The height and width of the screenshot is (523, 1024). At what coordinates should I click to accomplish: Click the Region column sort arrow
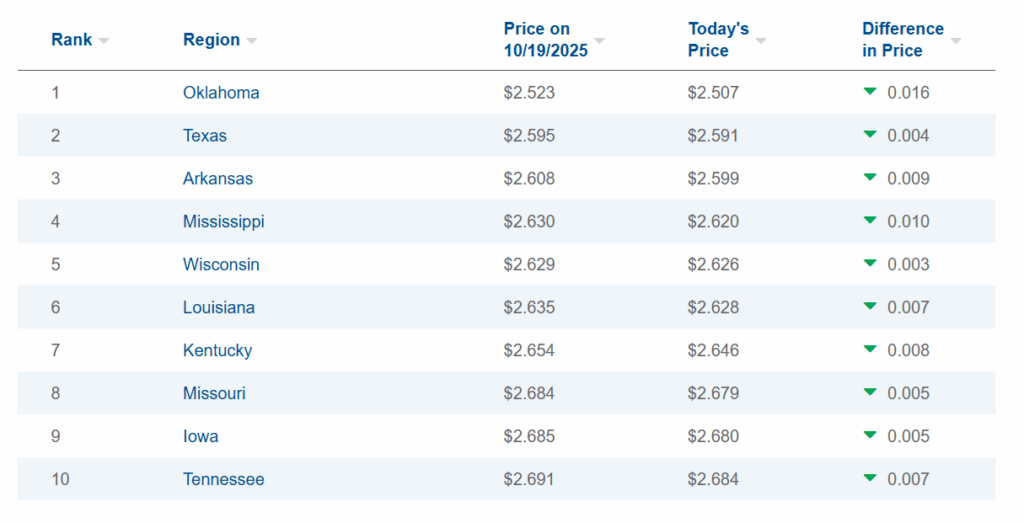[x=252, y=41]
